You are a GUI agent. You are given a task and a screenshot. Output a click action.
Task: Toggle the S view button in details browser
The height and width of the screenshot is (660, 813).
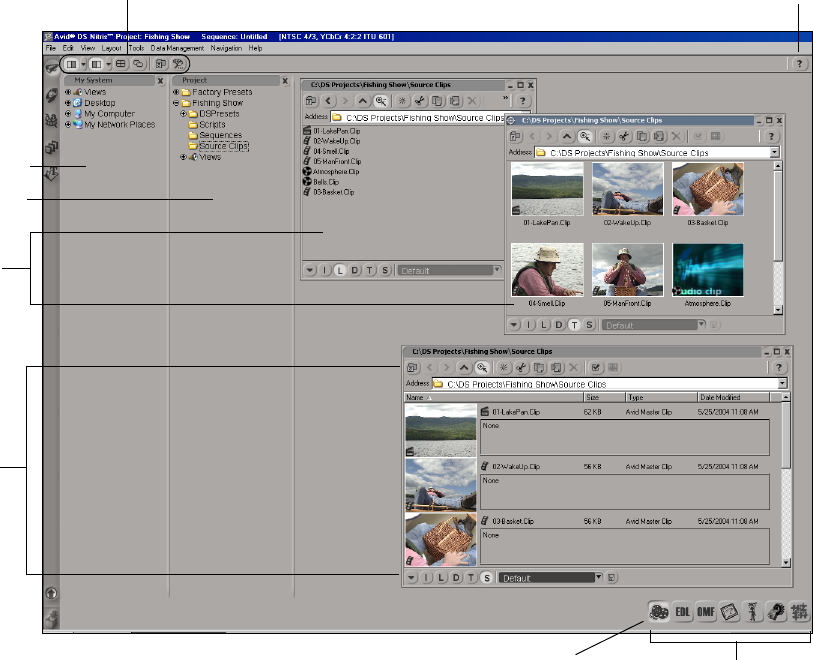(486, 578)
